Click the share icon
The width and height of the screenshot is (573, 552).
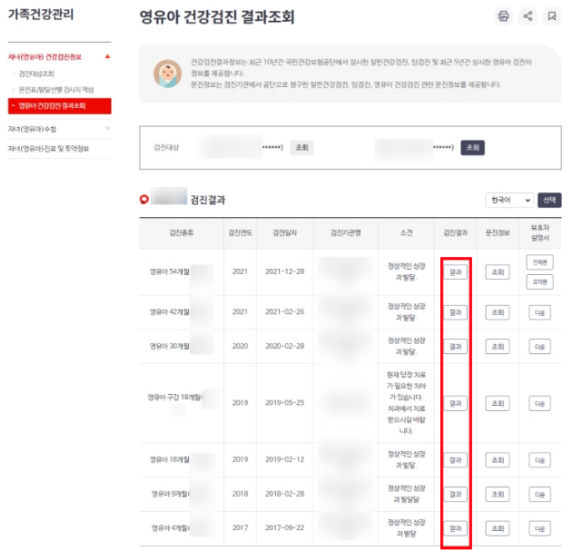coord(528,16)
